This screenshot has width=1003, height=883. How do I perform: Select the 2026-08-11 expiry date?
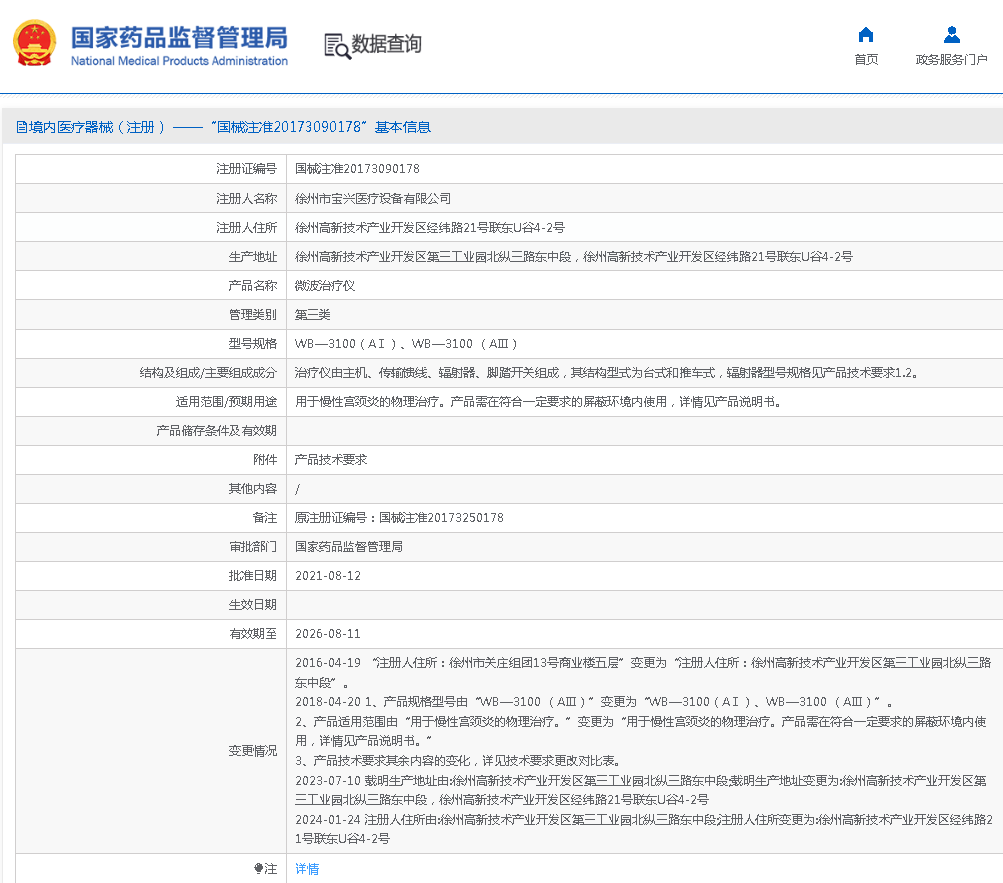(328, 633)
